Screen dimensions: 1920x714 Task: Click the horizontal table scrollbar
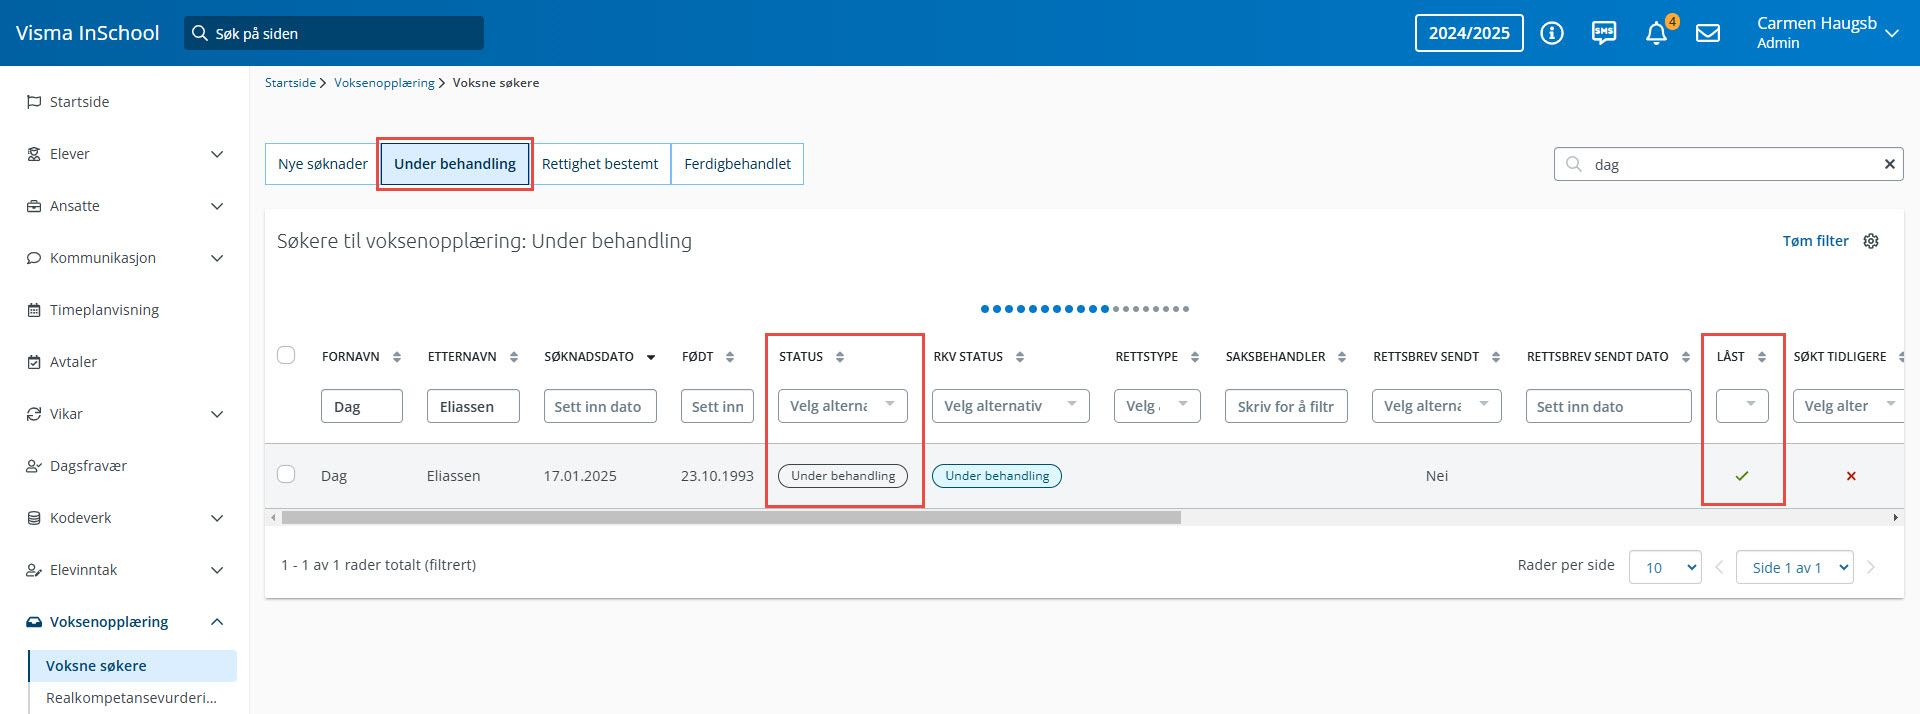(x=730, y=518)
